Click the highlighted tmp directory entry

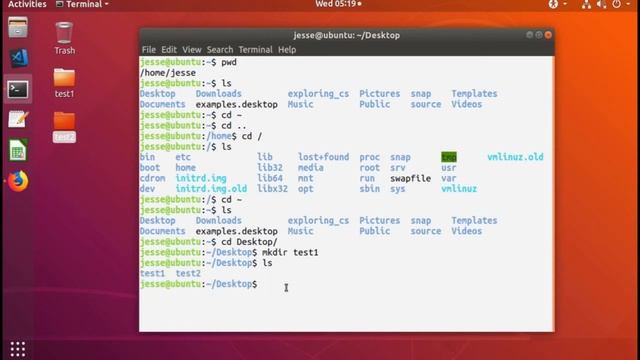[449, 157]
